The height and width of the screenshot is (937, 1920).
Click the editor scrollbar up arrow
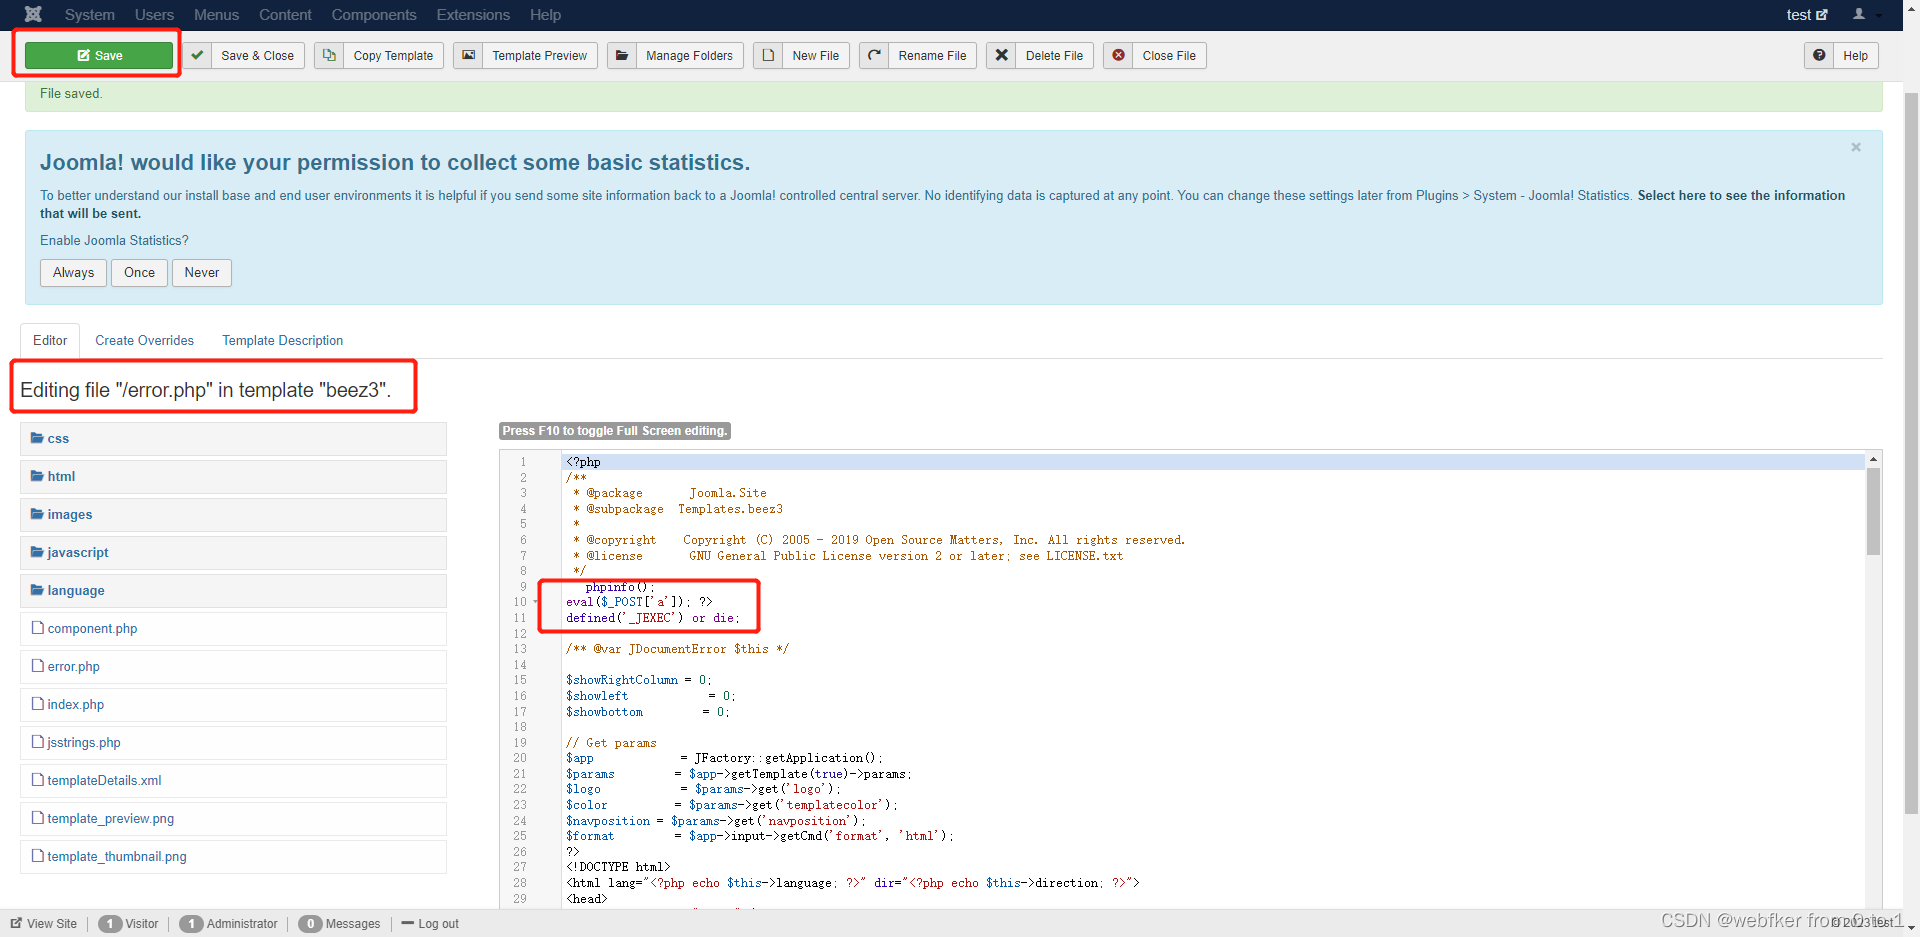click(1873, 459)
